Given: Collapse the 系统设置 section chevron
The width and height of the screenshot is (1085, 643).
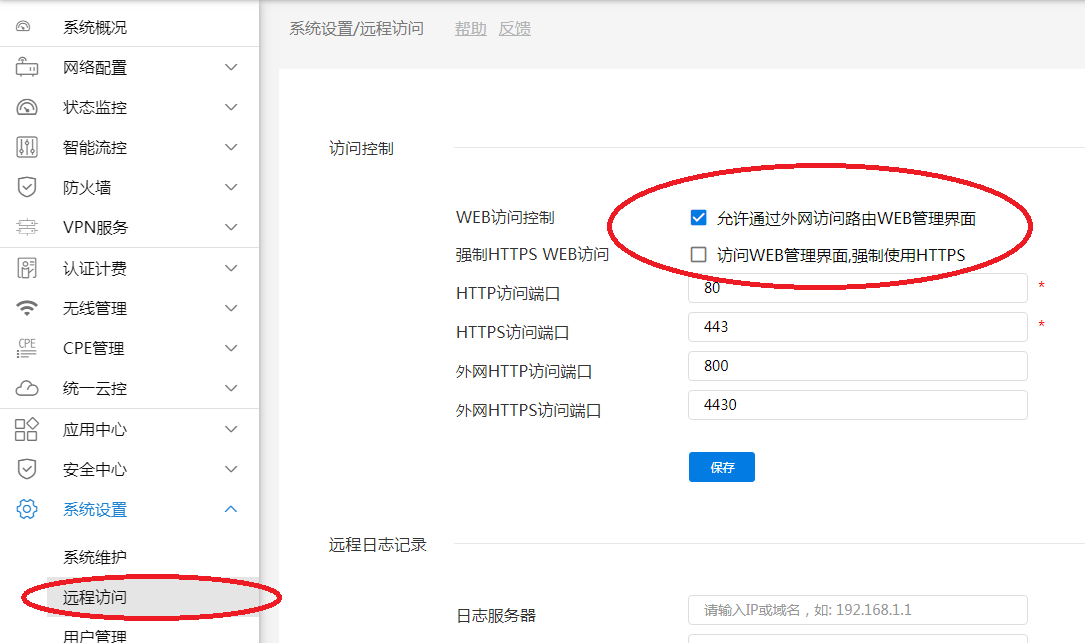Looking at the screenshot, I should point(231,510).
